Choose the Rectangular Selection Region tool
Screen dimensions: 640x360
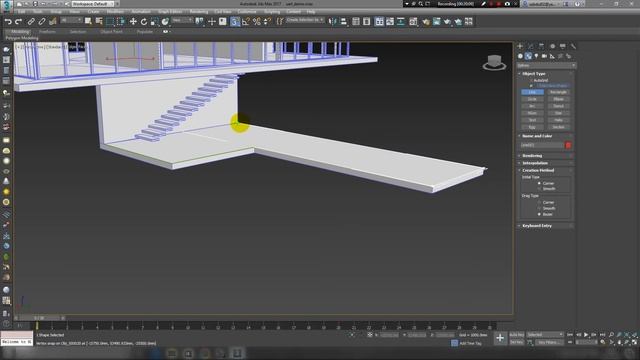(x=110, y=21)
